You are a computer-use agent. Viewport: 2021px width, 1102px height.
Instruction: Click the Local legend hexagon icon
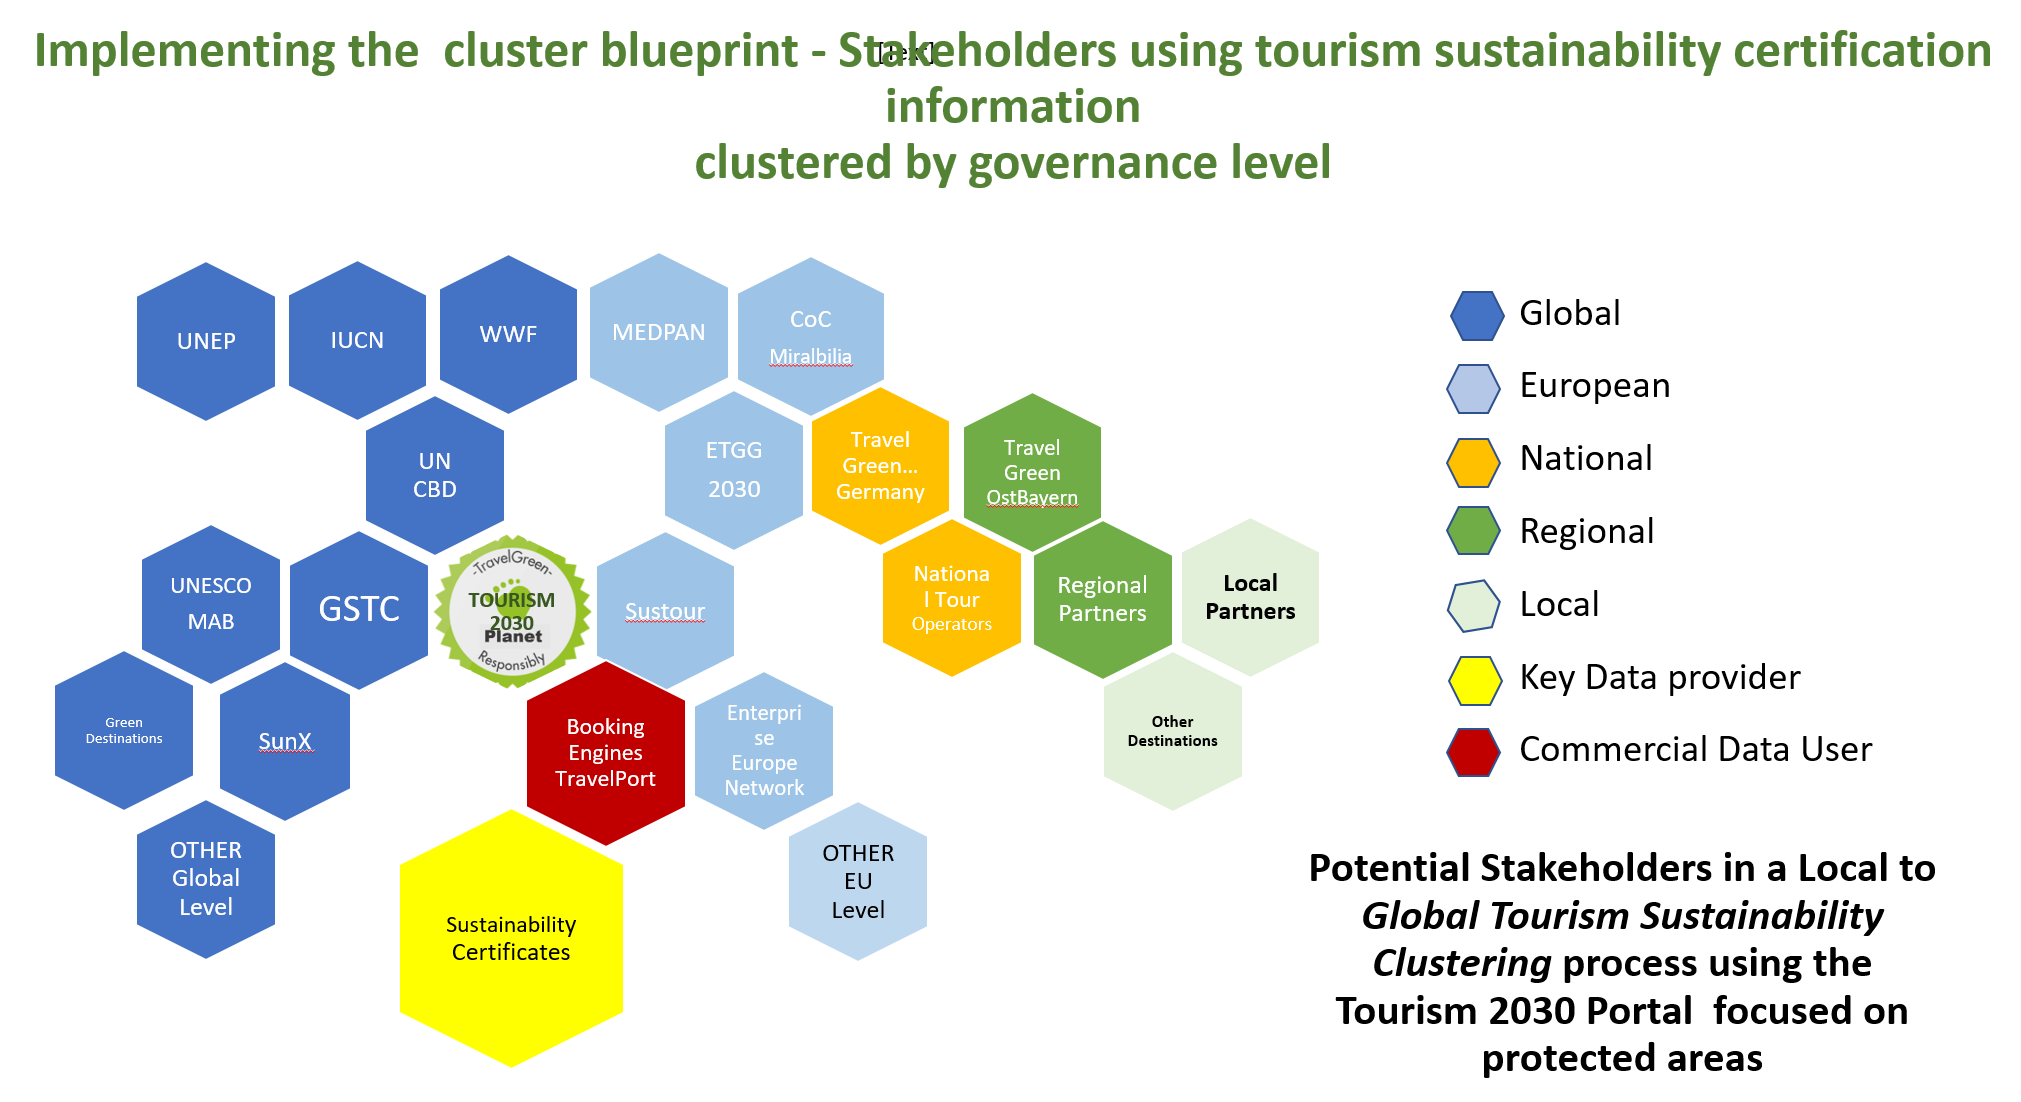[x=1474, y=606]
